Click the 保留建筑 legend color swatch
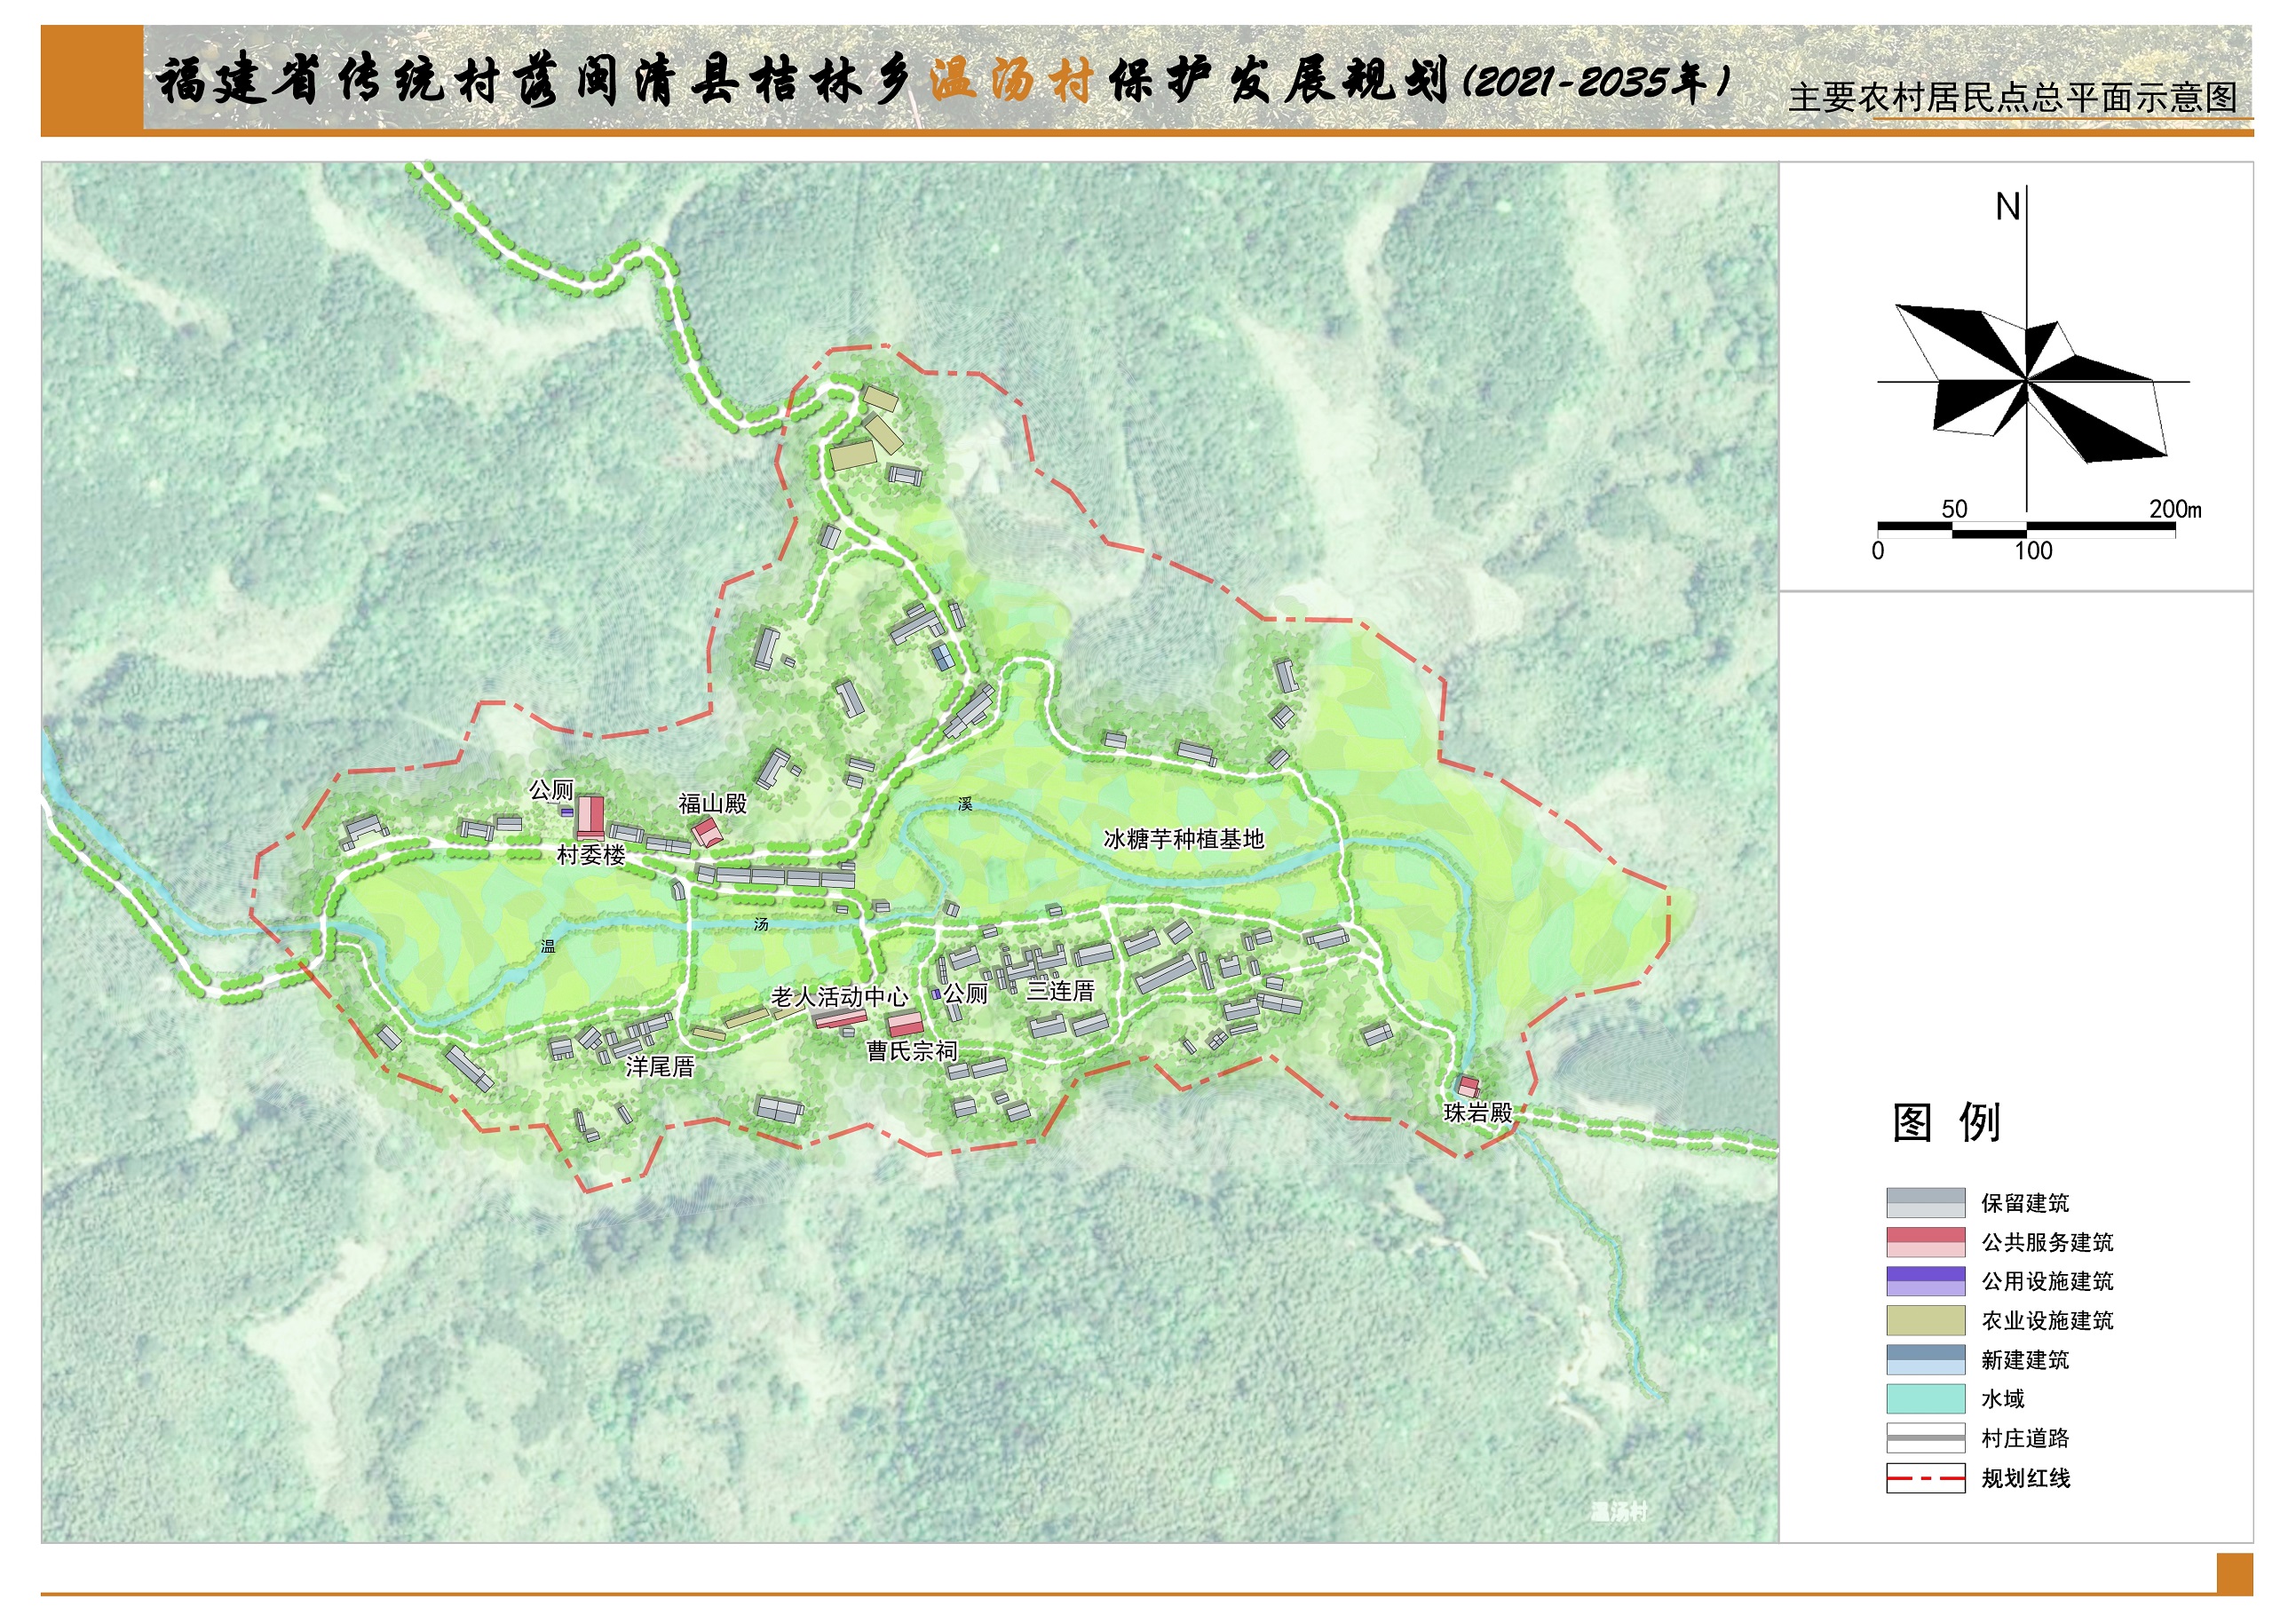 pos(1925,1202)
